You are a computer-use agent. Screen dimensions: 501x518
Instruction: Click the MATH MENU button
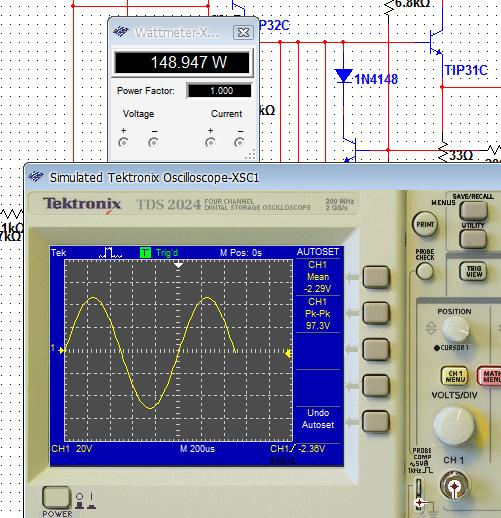489,376
